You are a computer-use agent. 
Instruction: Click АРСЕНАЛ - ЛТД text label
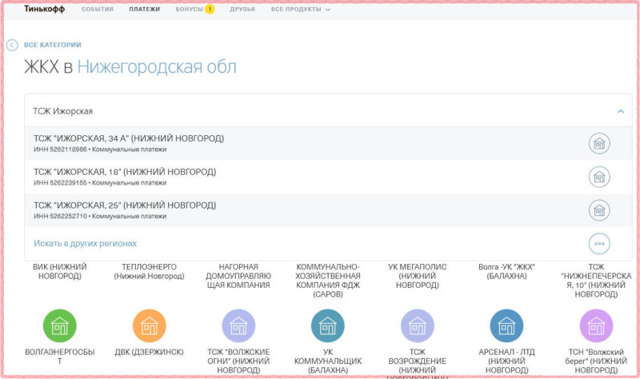507,361
